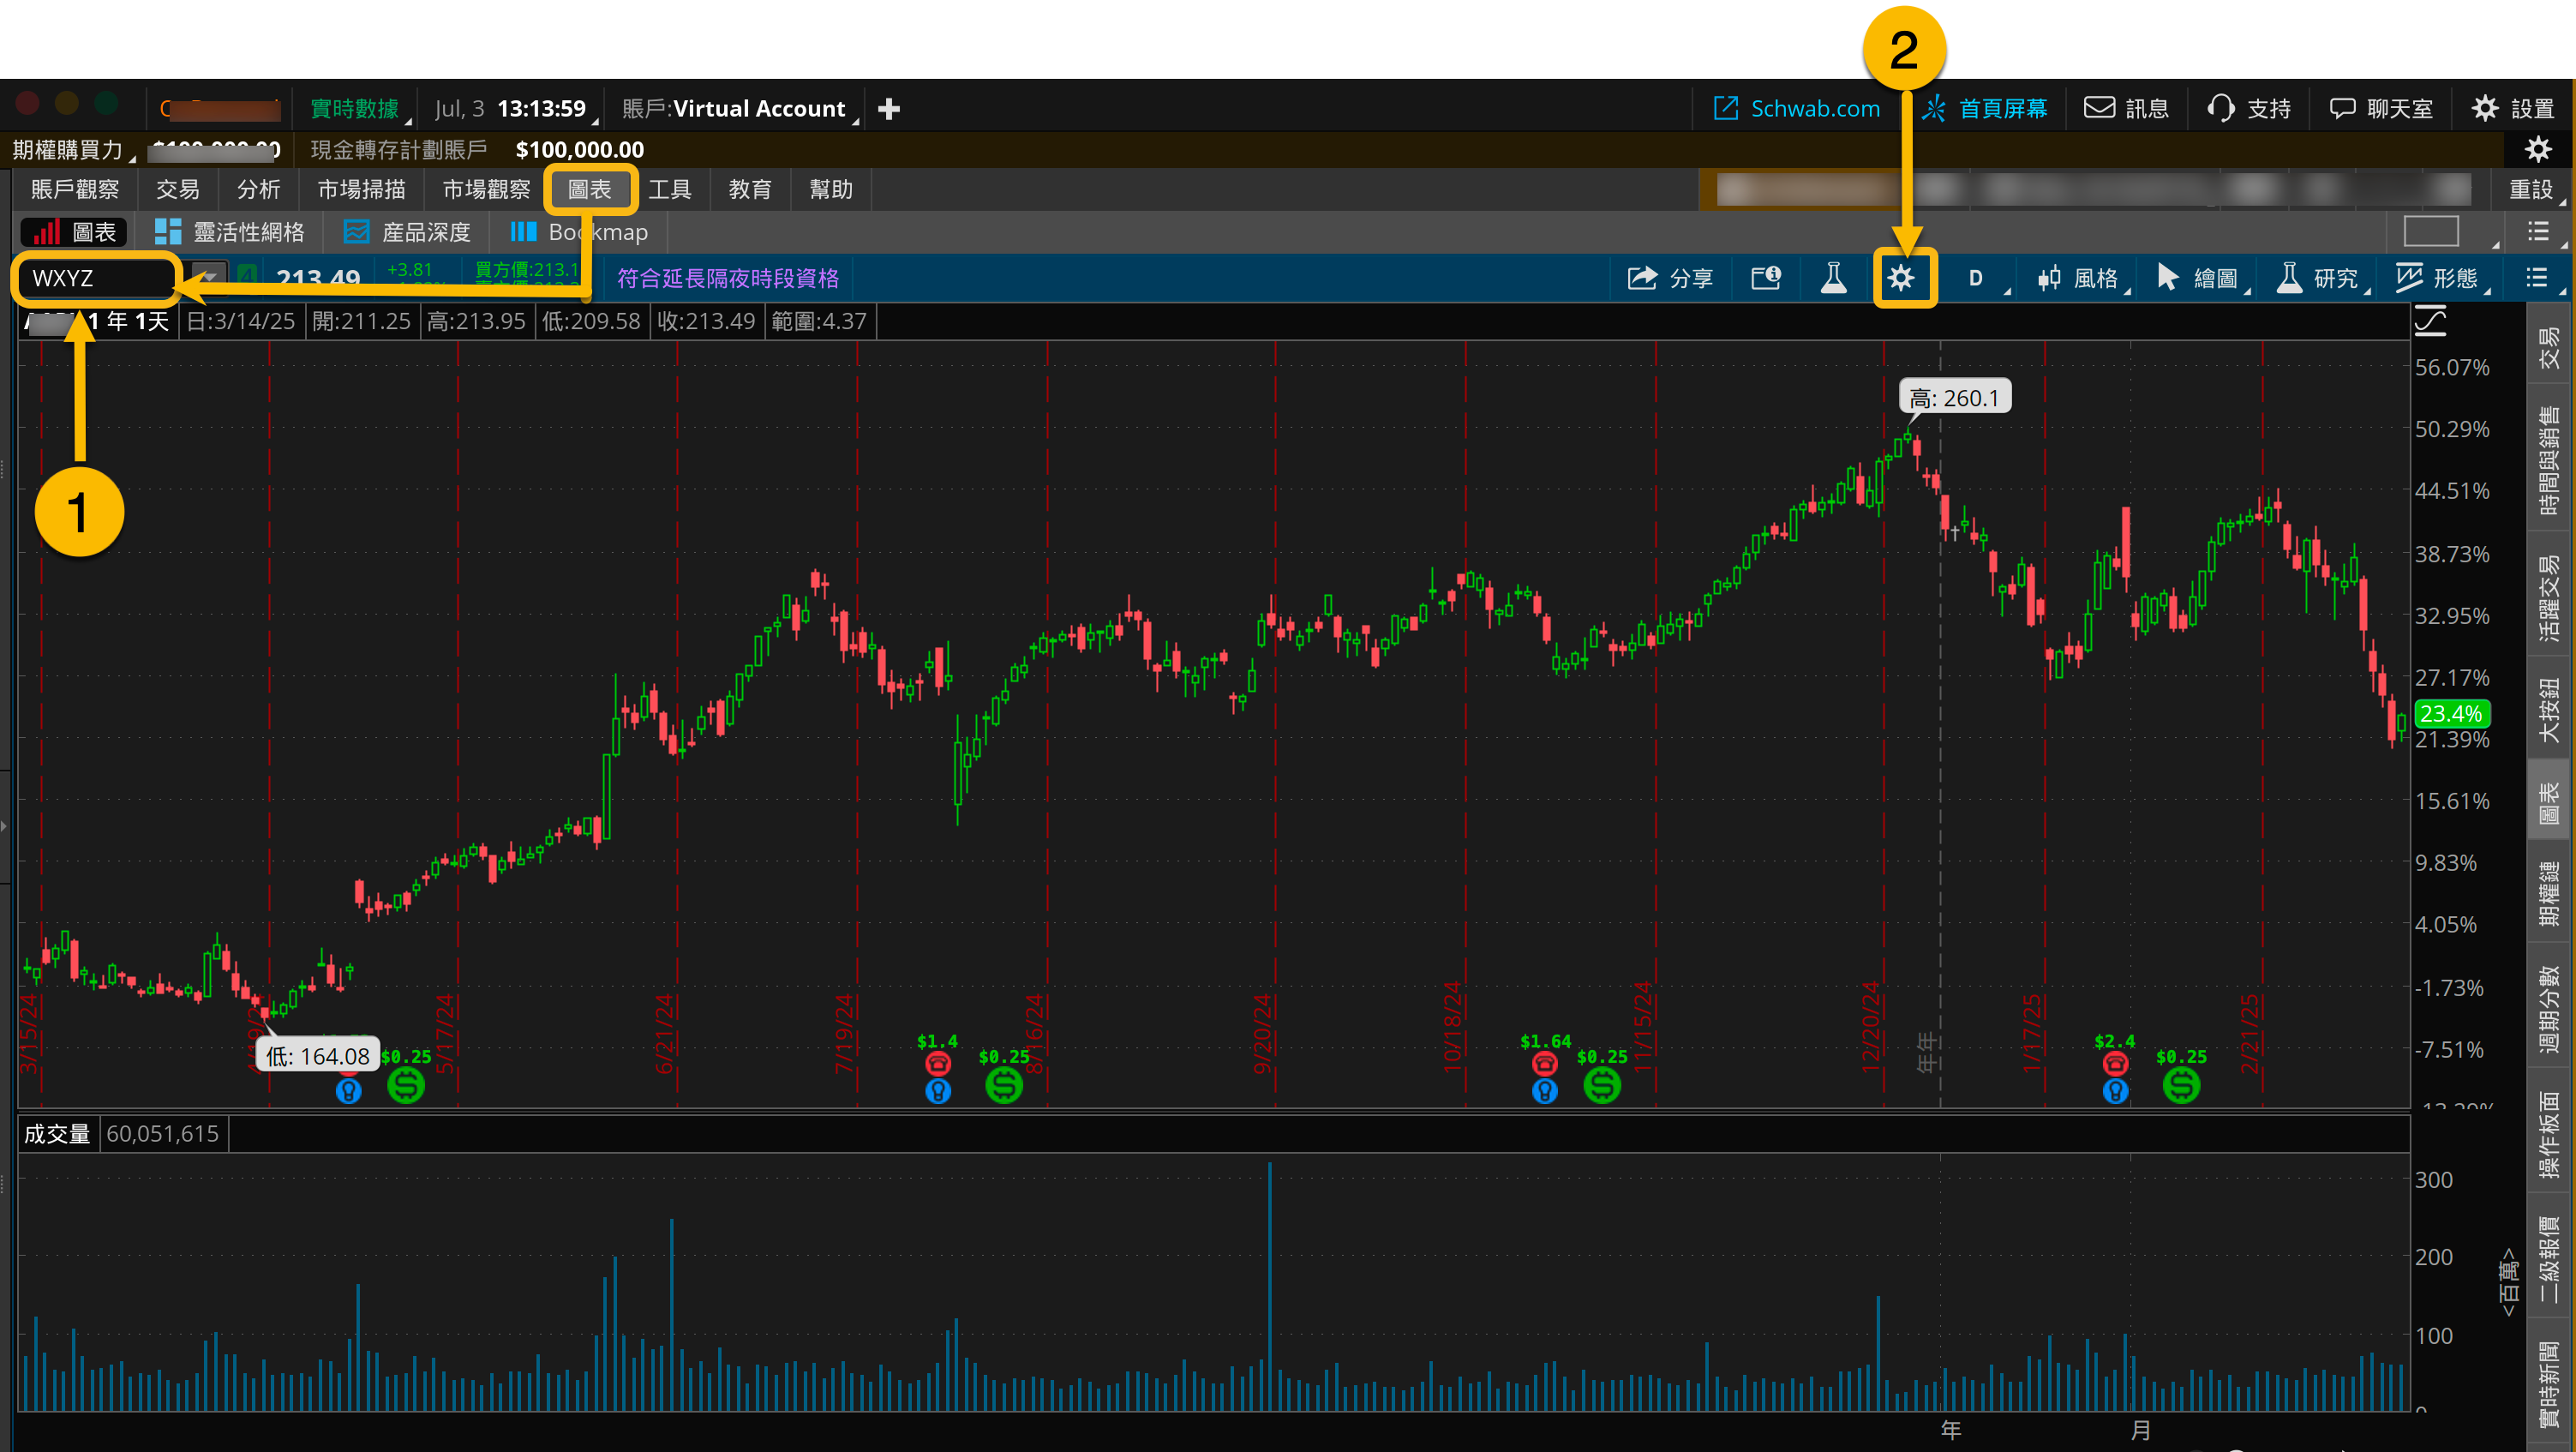Viewport: 2576px width, 1452px height.
Task: Open the Bookmap panel icon
Action: pos(523,231)
